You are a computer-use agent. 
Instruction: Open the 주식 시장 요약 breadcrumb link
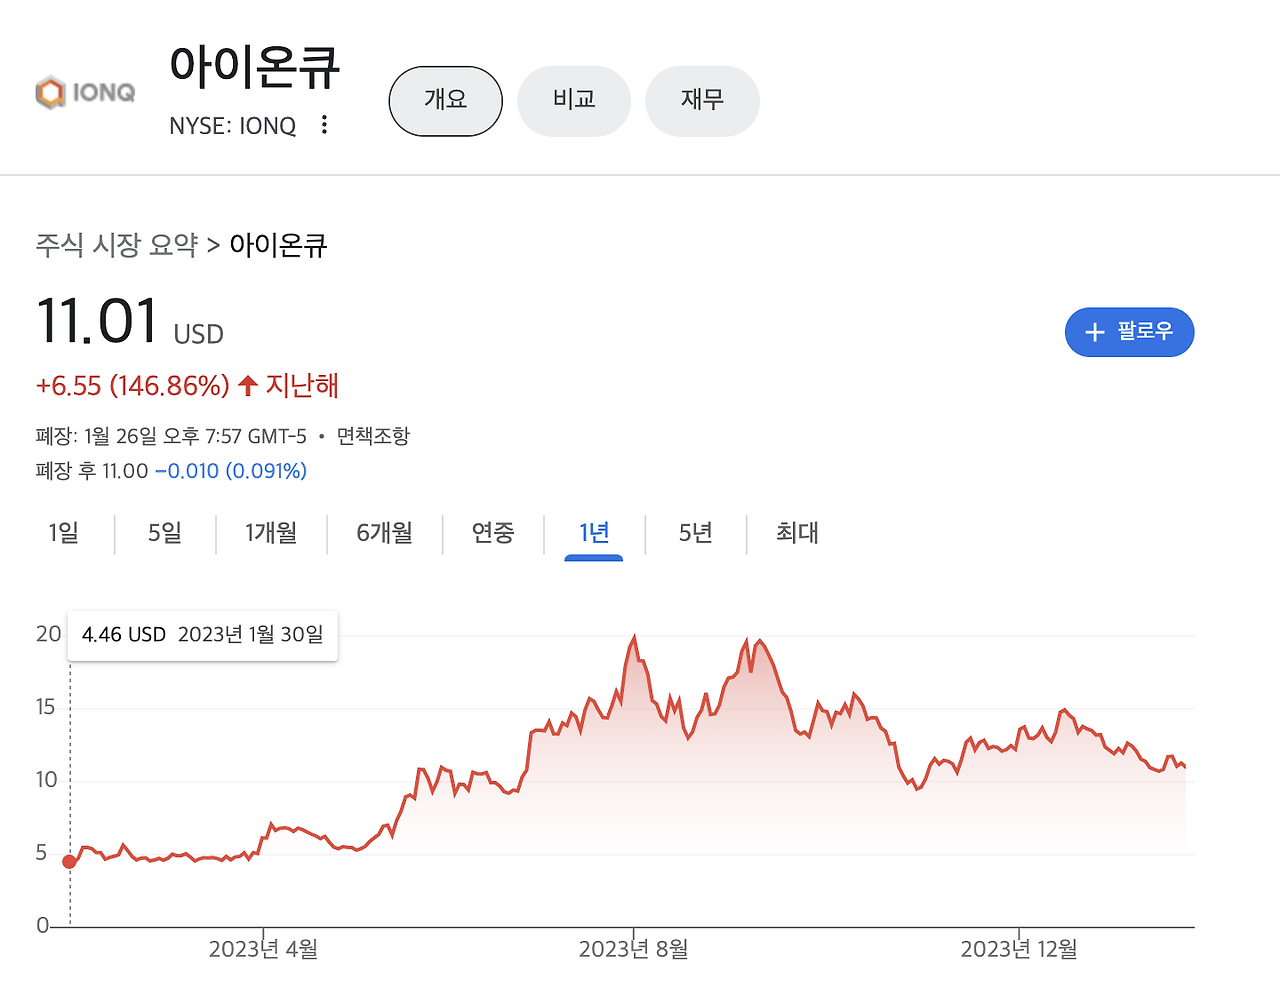tap(117, 245)
